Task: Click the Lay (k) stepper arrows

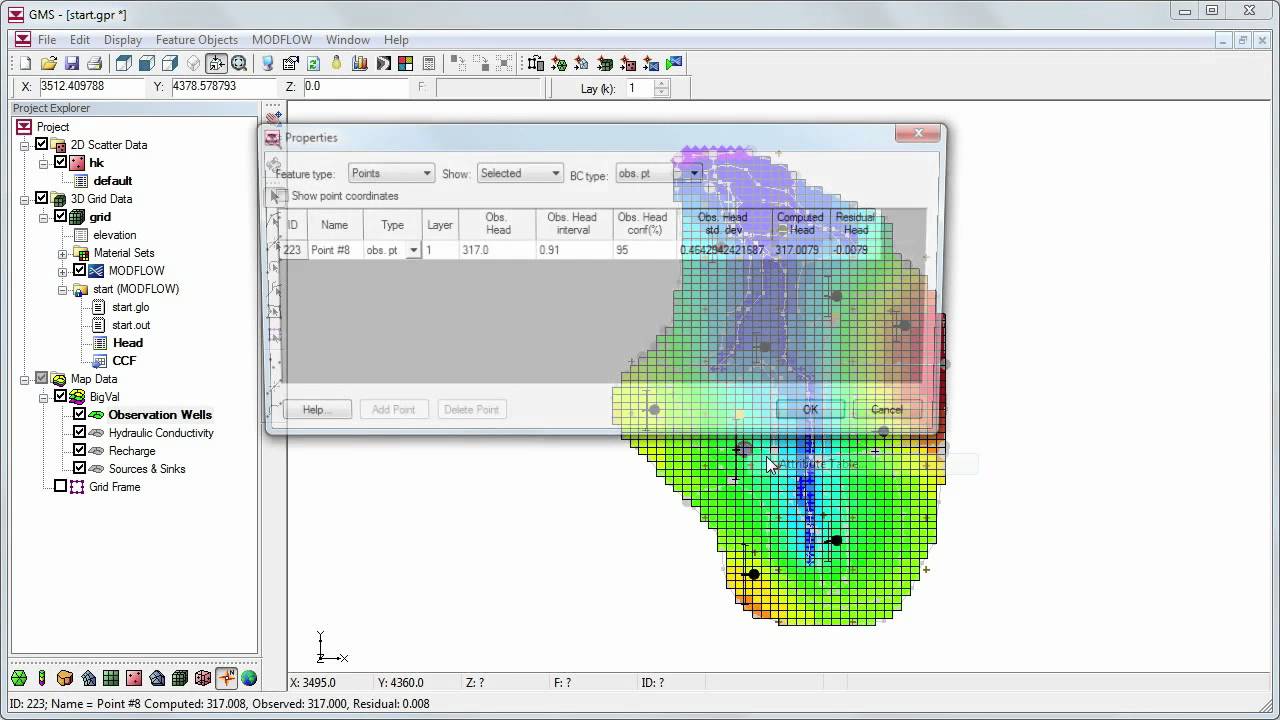Action: (661, 88)
